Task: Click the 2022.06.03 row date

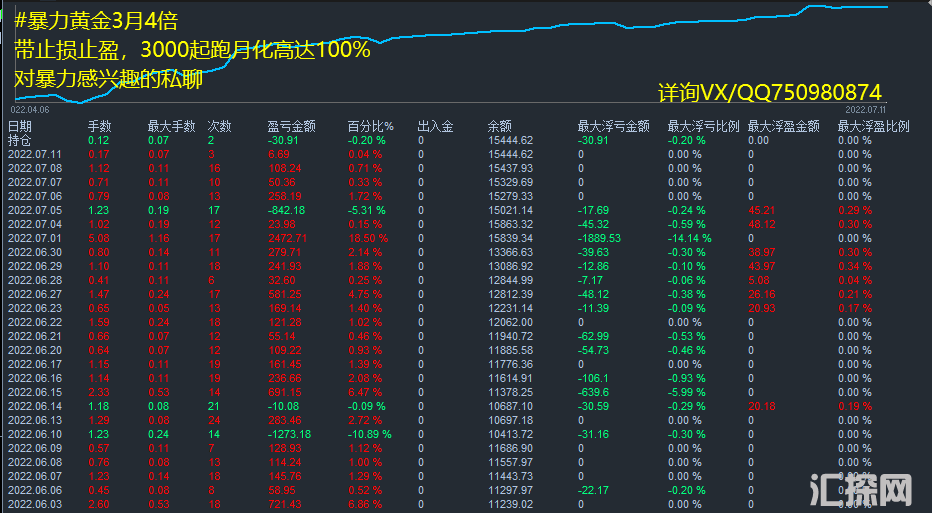Action: pos(35,505)
